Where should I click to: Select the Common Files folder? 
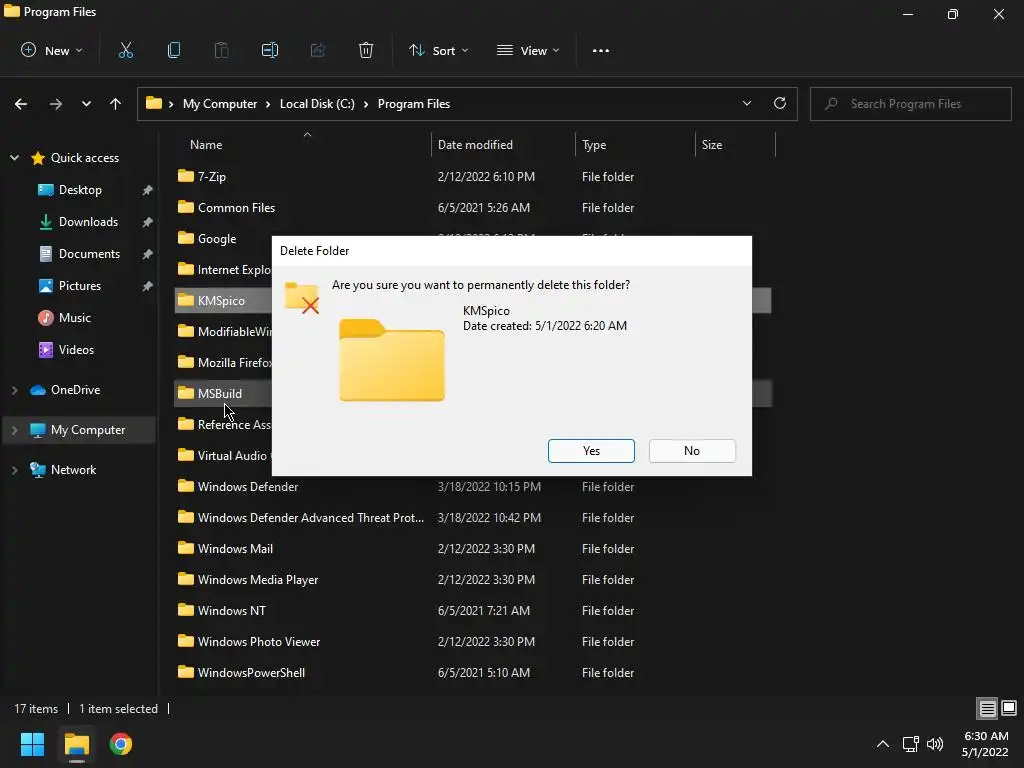click(x=236, y=208)
